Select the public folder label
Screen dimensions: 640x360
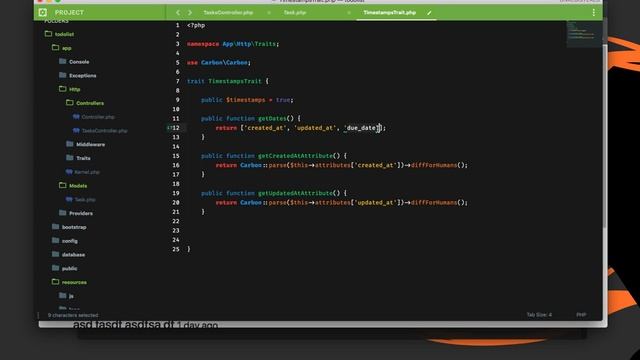tap(69, 269)
